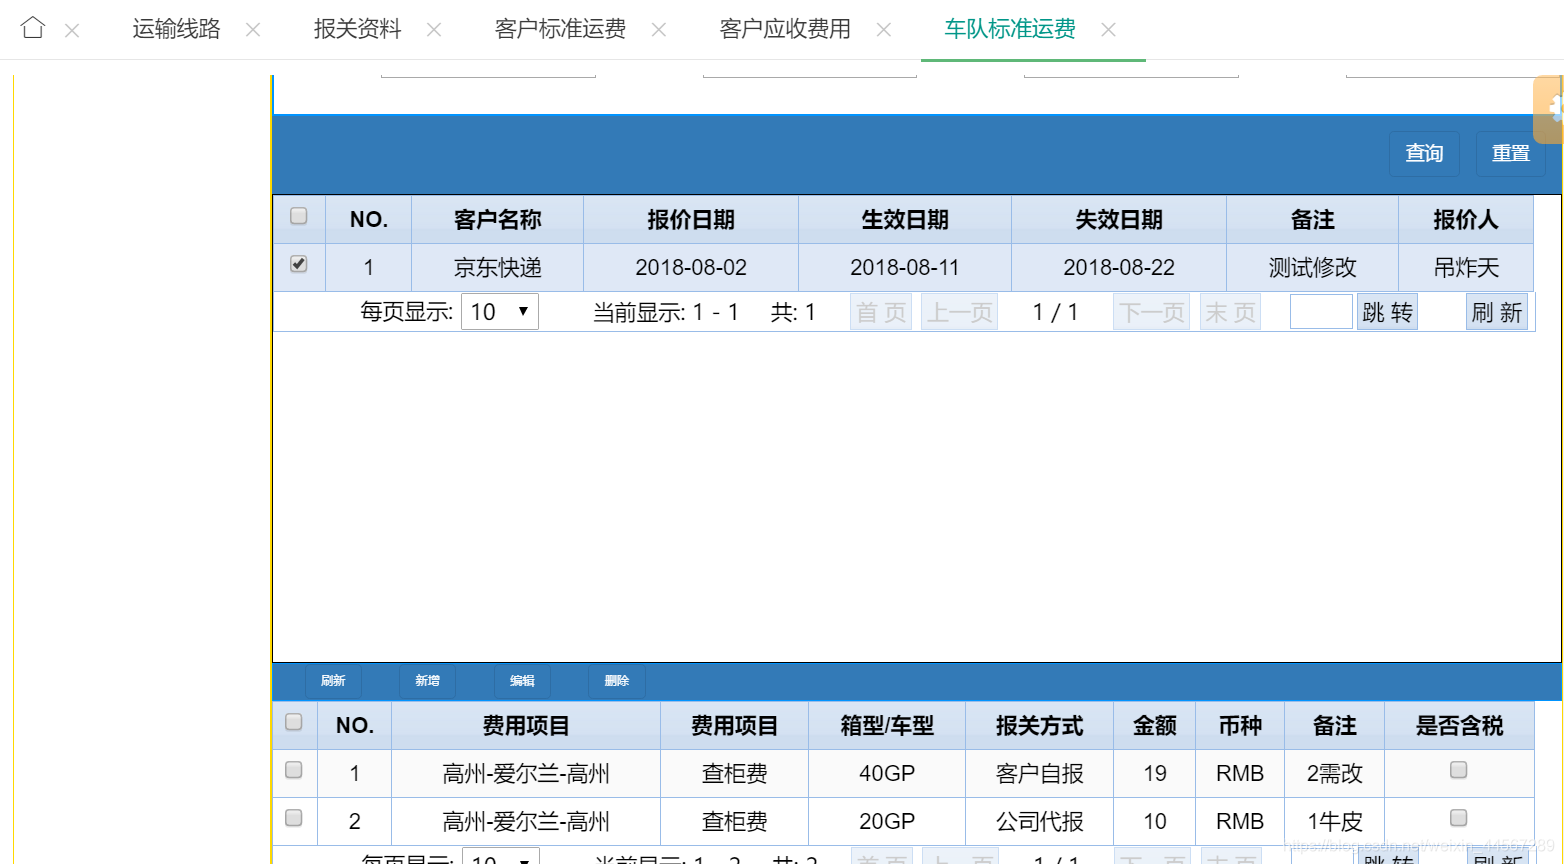Click the 京东快递 cell

tap(497, 268)
